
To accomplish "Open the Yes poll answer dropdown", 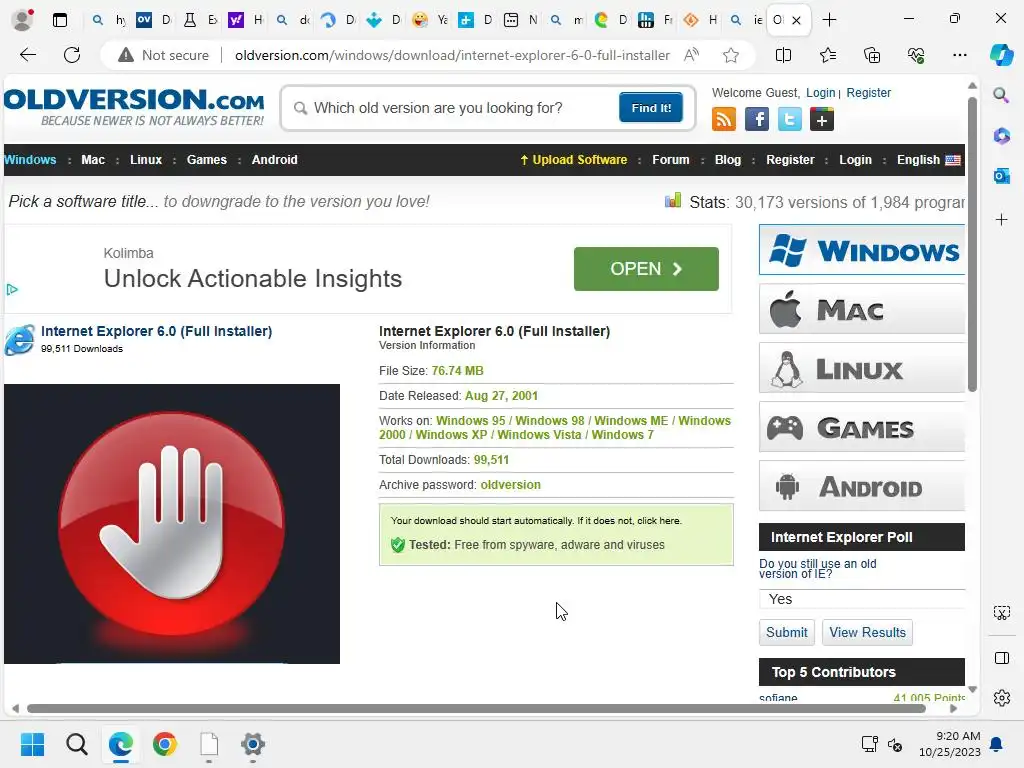I will (x=861, y=599).
